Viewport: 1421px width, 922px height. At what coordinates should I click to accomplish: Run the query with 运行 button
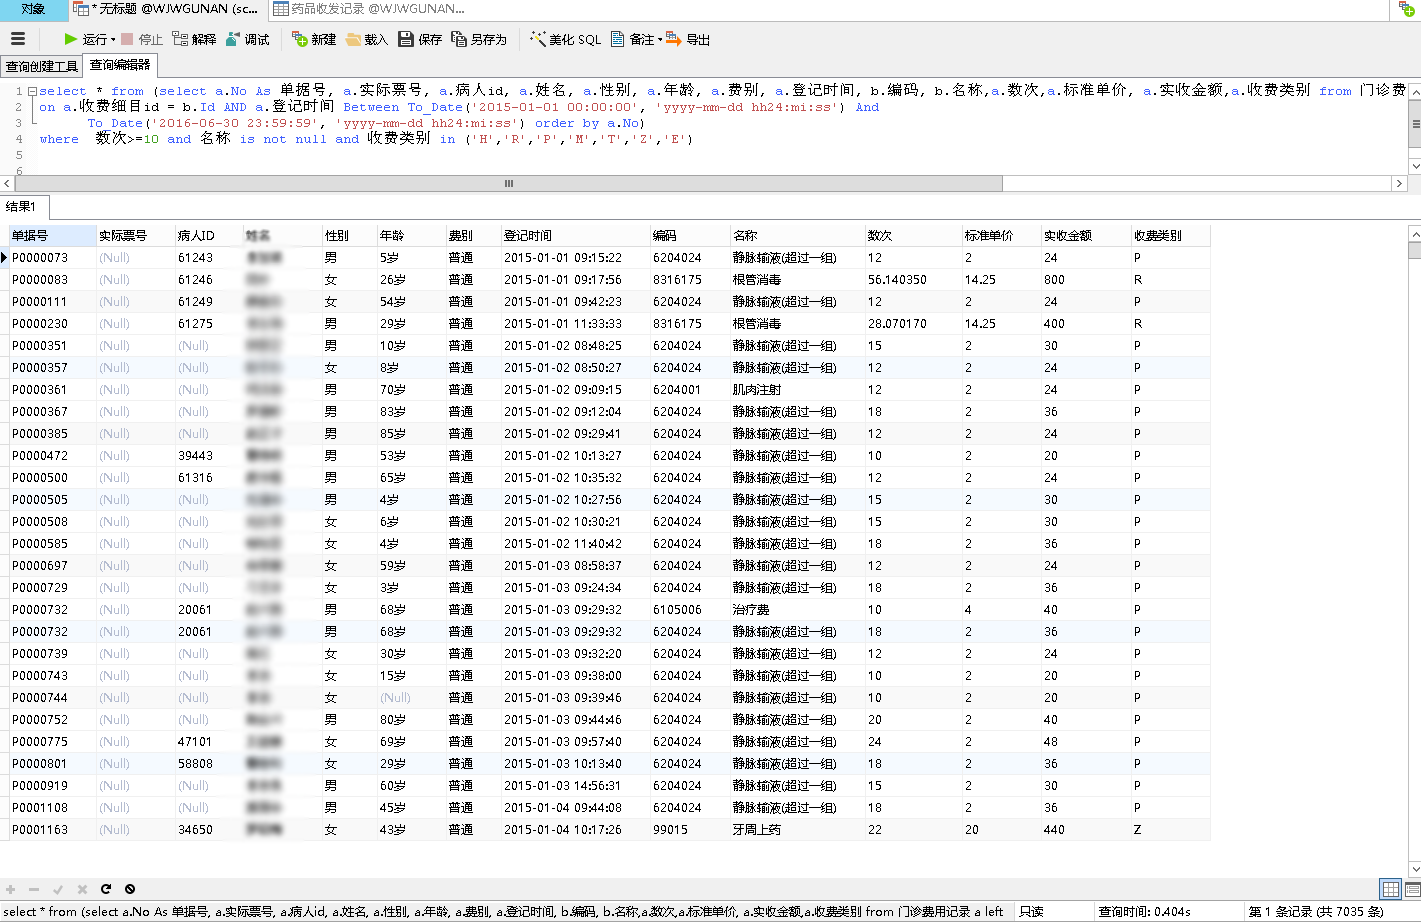[84, 39]
